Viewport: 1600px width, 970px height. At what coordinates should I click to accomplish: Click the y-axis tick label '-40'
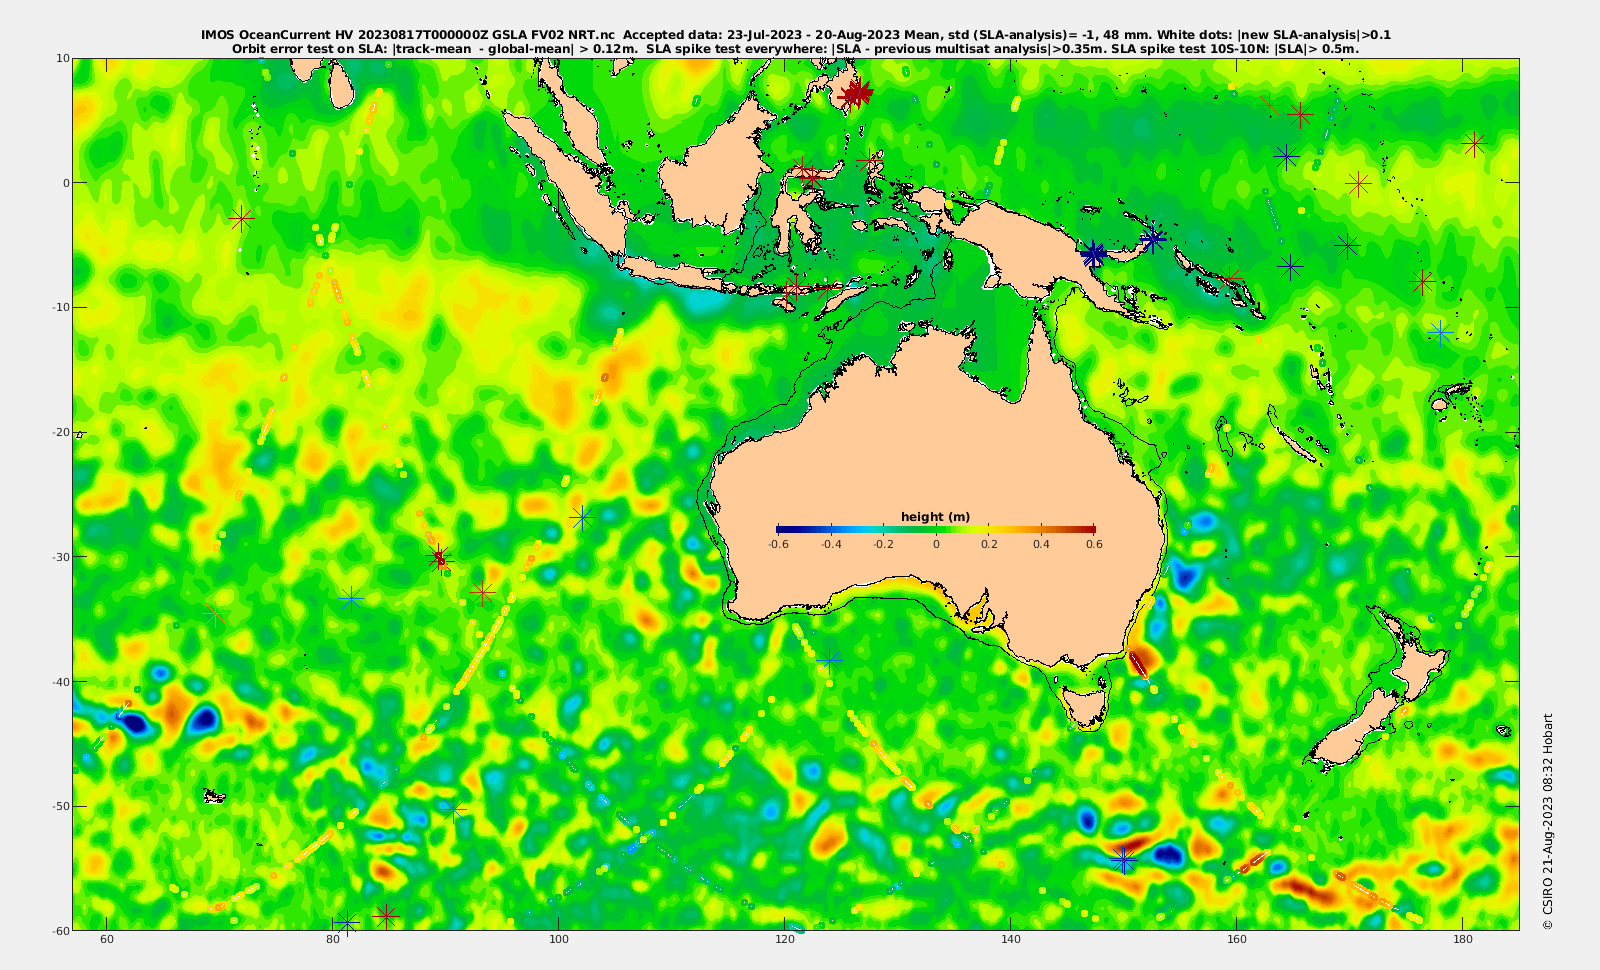(x=59, y=682)
